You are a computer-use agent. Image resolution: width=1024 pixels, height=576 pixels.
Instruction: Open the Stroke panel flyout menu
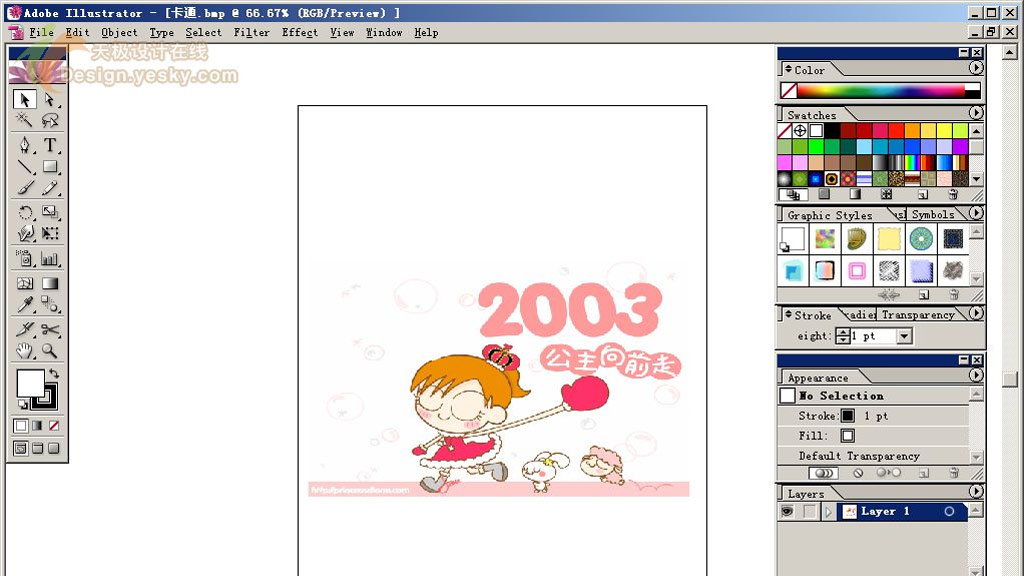[976, 313]
